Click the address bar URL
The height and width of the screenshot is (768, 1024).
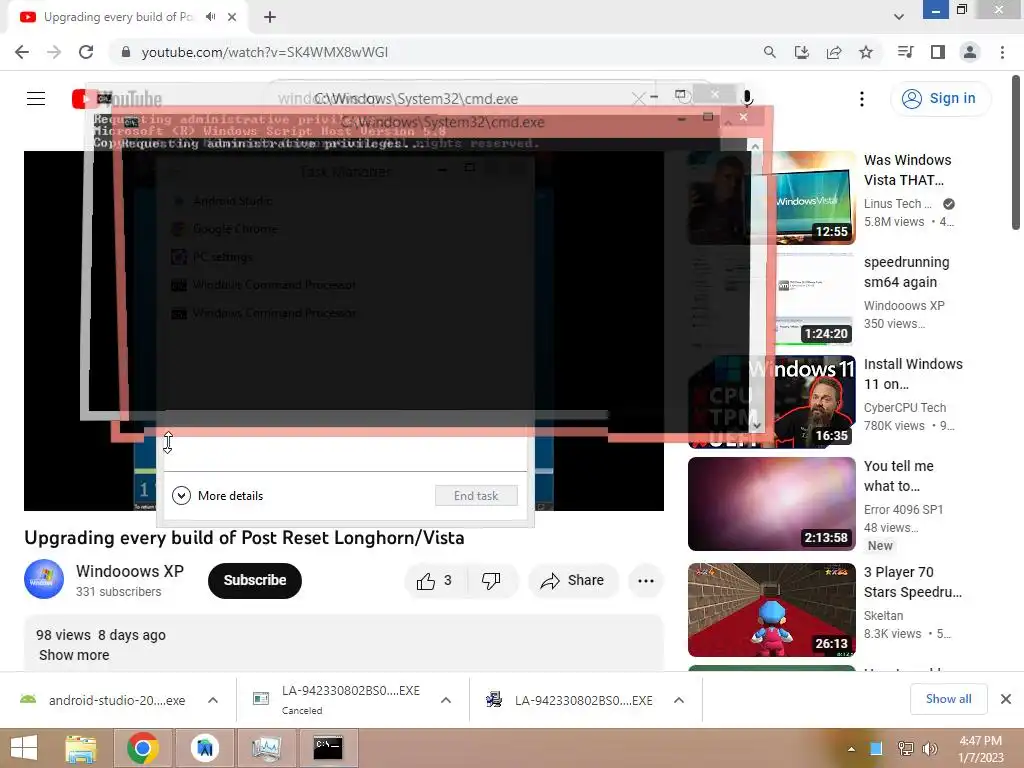click(x=264, y=52)
